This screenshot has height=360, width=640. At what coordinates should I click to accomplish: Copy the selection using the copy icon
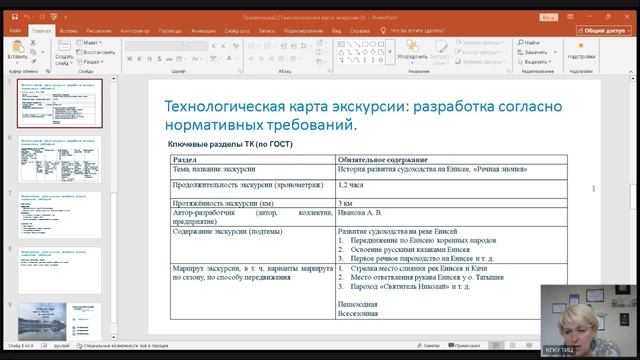point(33,52)
